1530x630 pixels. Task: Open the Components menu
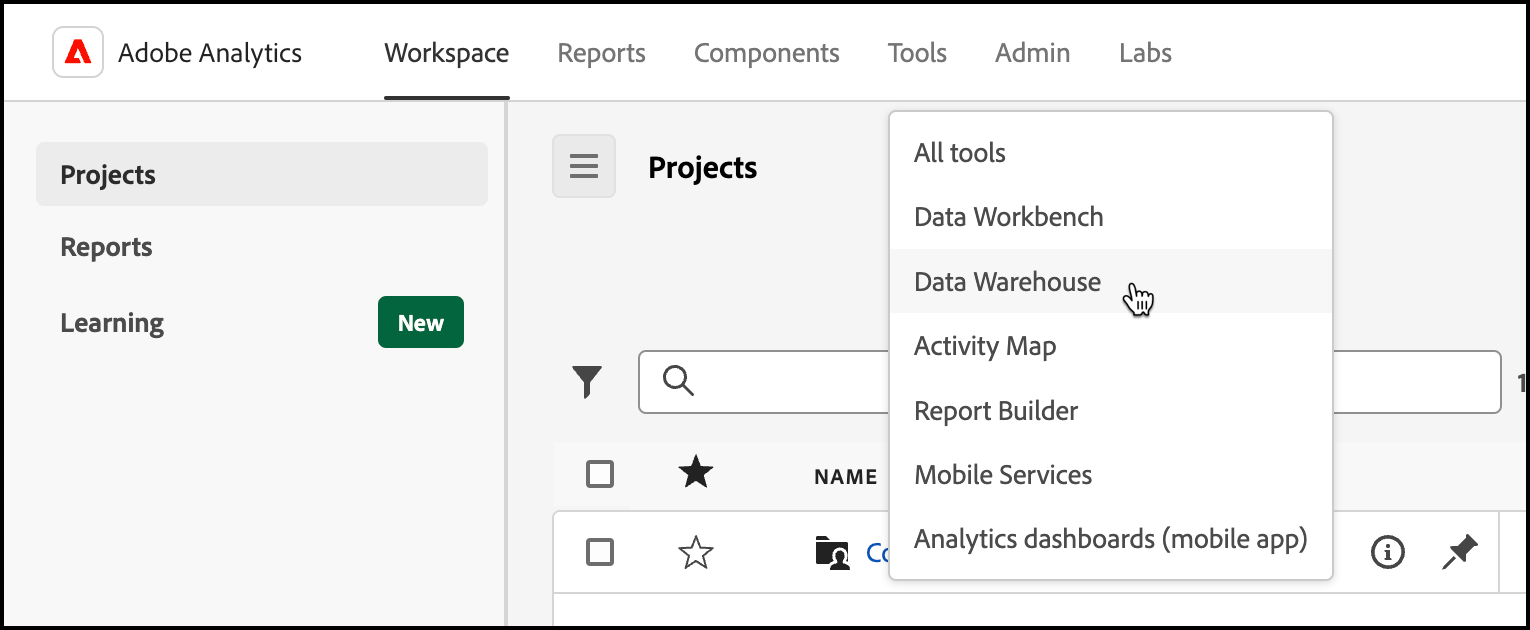pyautogui.click(x=767, y=53)
